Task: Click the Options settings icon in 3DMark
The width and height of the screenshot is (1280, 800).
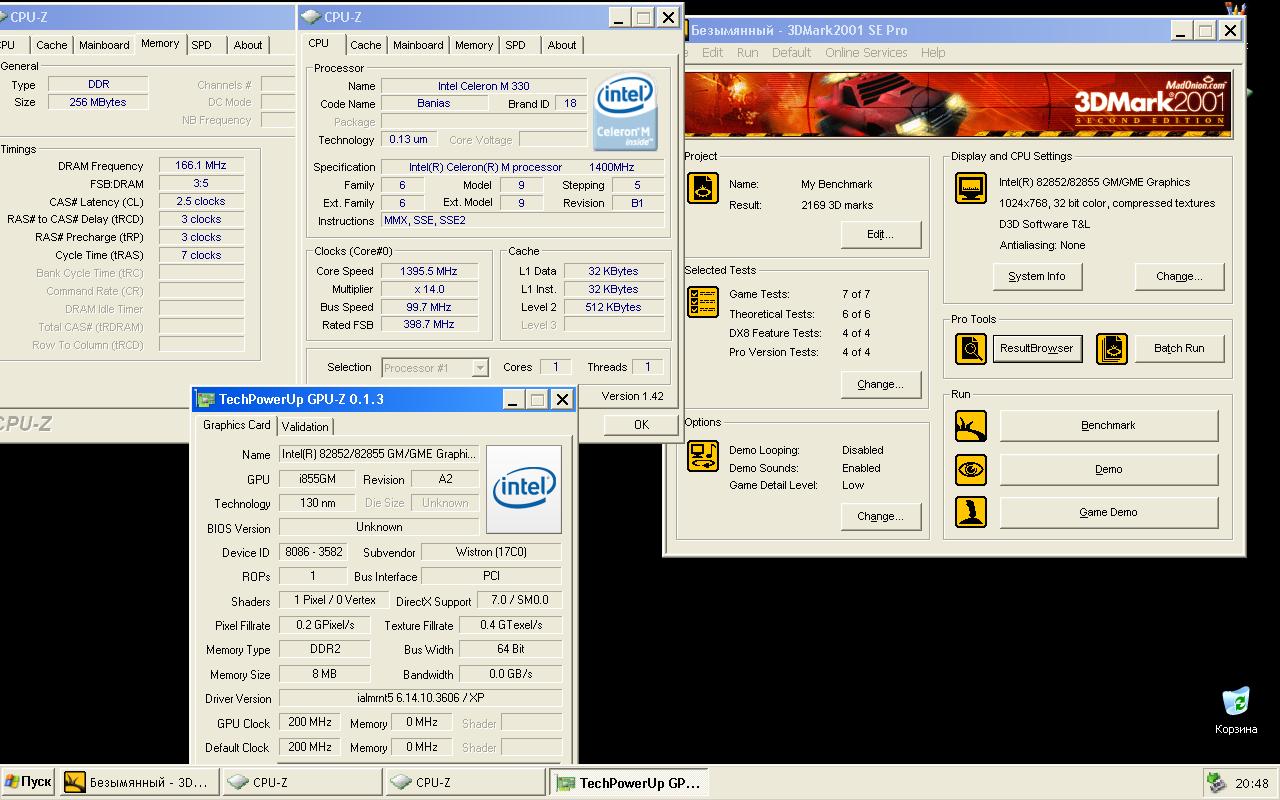Action: click(703, 455)
